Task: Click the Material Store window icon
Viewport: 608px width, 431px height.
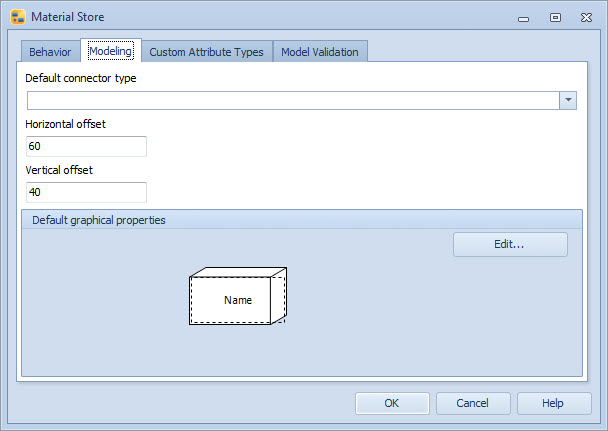Action: click(17, 17)
